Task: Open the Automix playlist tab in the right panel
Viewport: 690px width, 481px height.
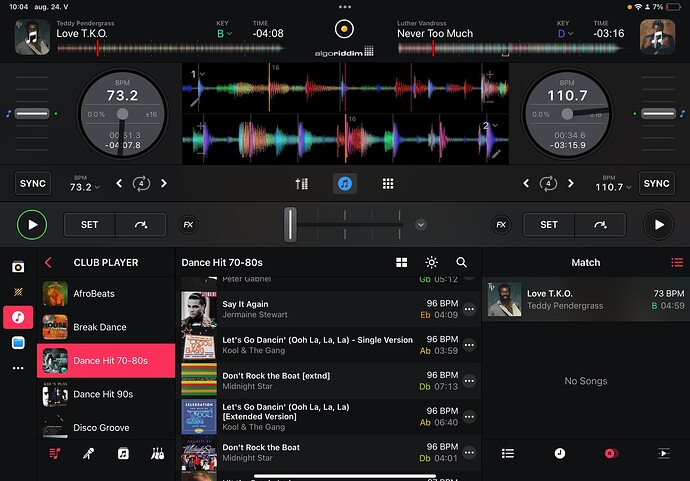Action: [664, 453]
